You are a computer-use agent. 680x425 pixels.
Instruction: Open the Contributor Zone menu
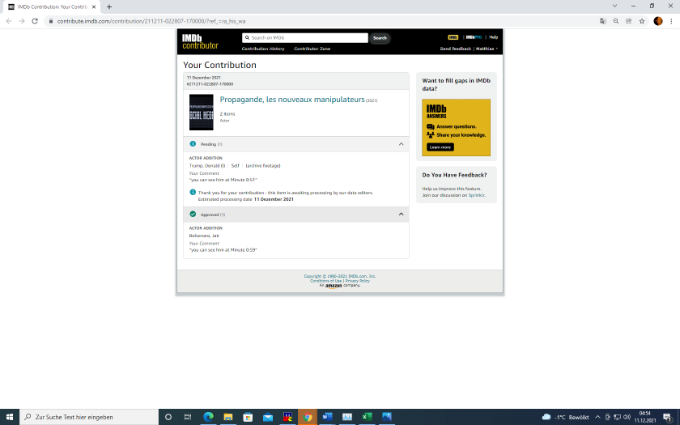312,49
